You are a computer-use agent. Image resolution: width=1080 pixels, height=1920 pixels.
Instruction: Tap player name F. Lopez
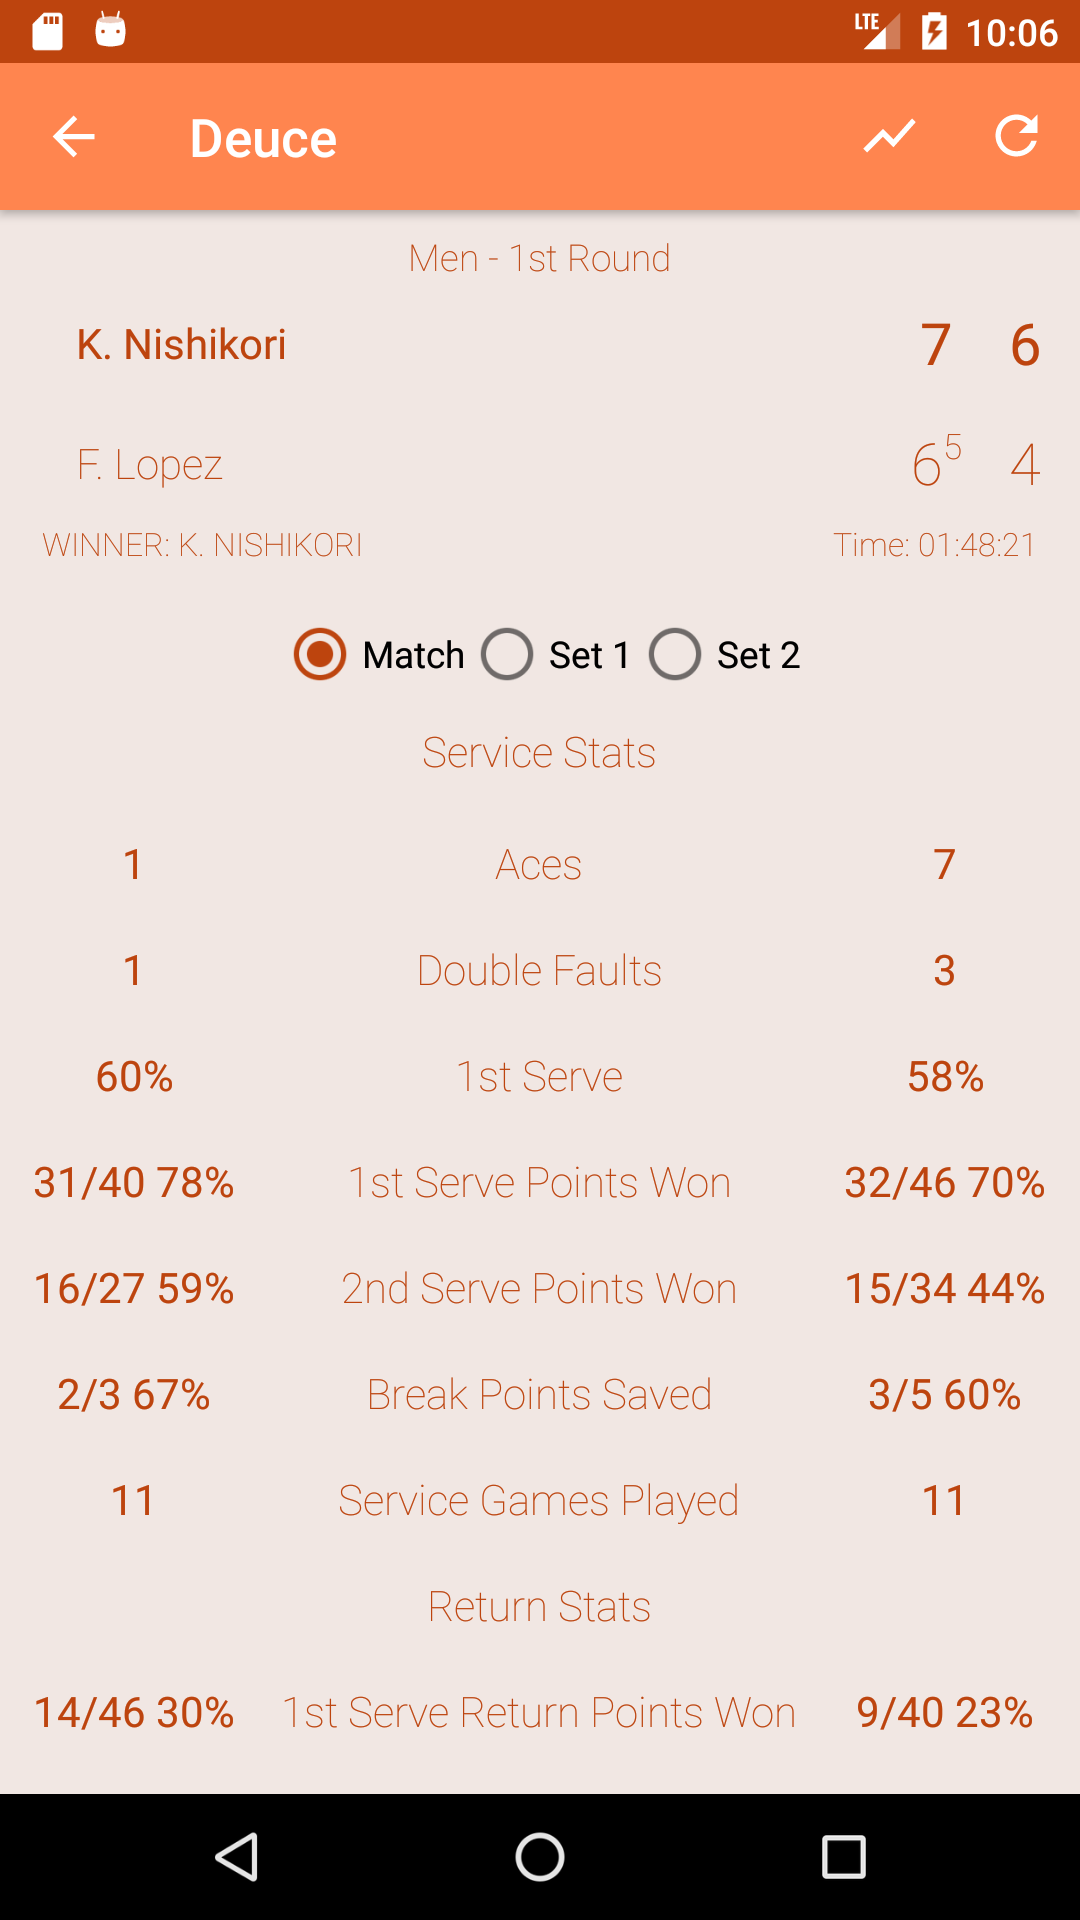pos(150,465)
